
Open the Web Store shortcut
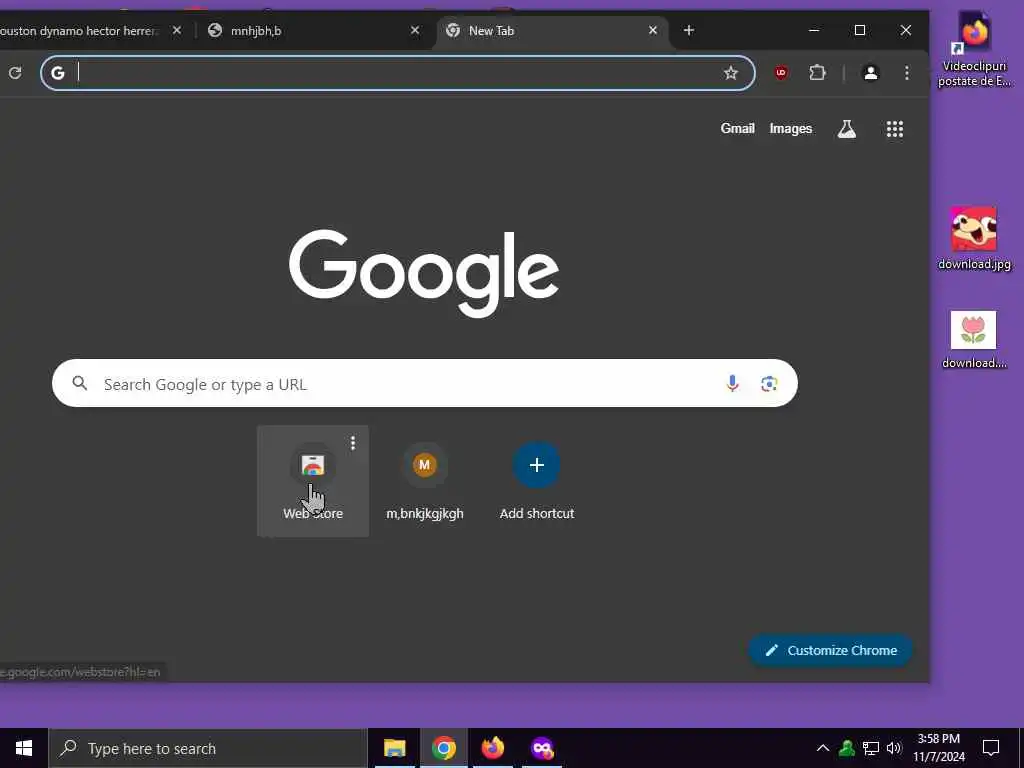(313, 481)
